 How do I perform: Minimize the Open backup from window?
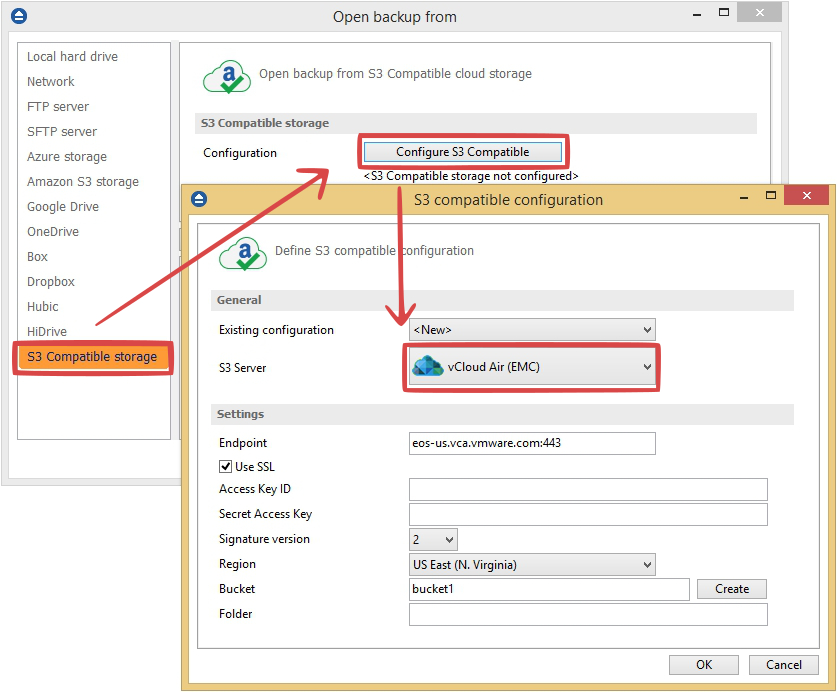697,15
